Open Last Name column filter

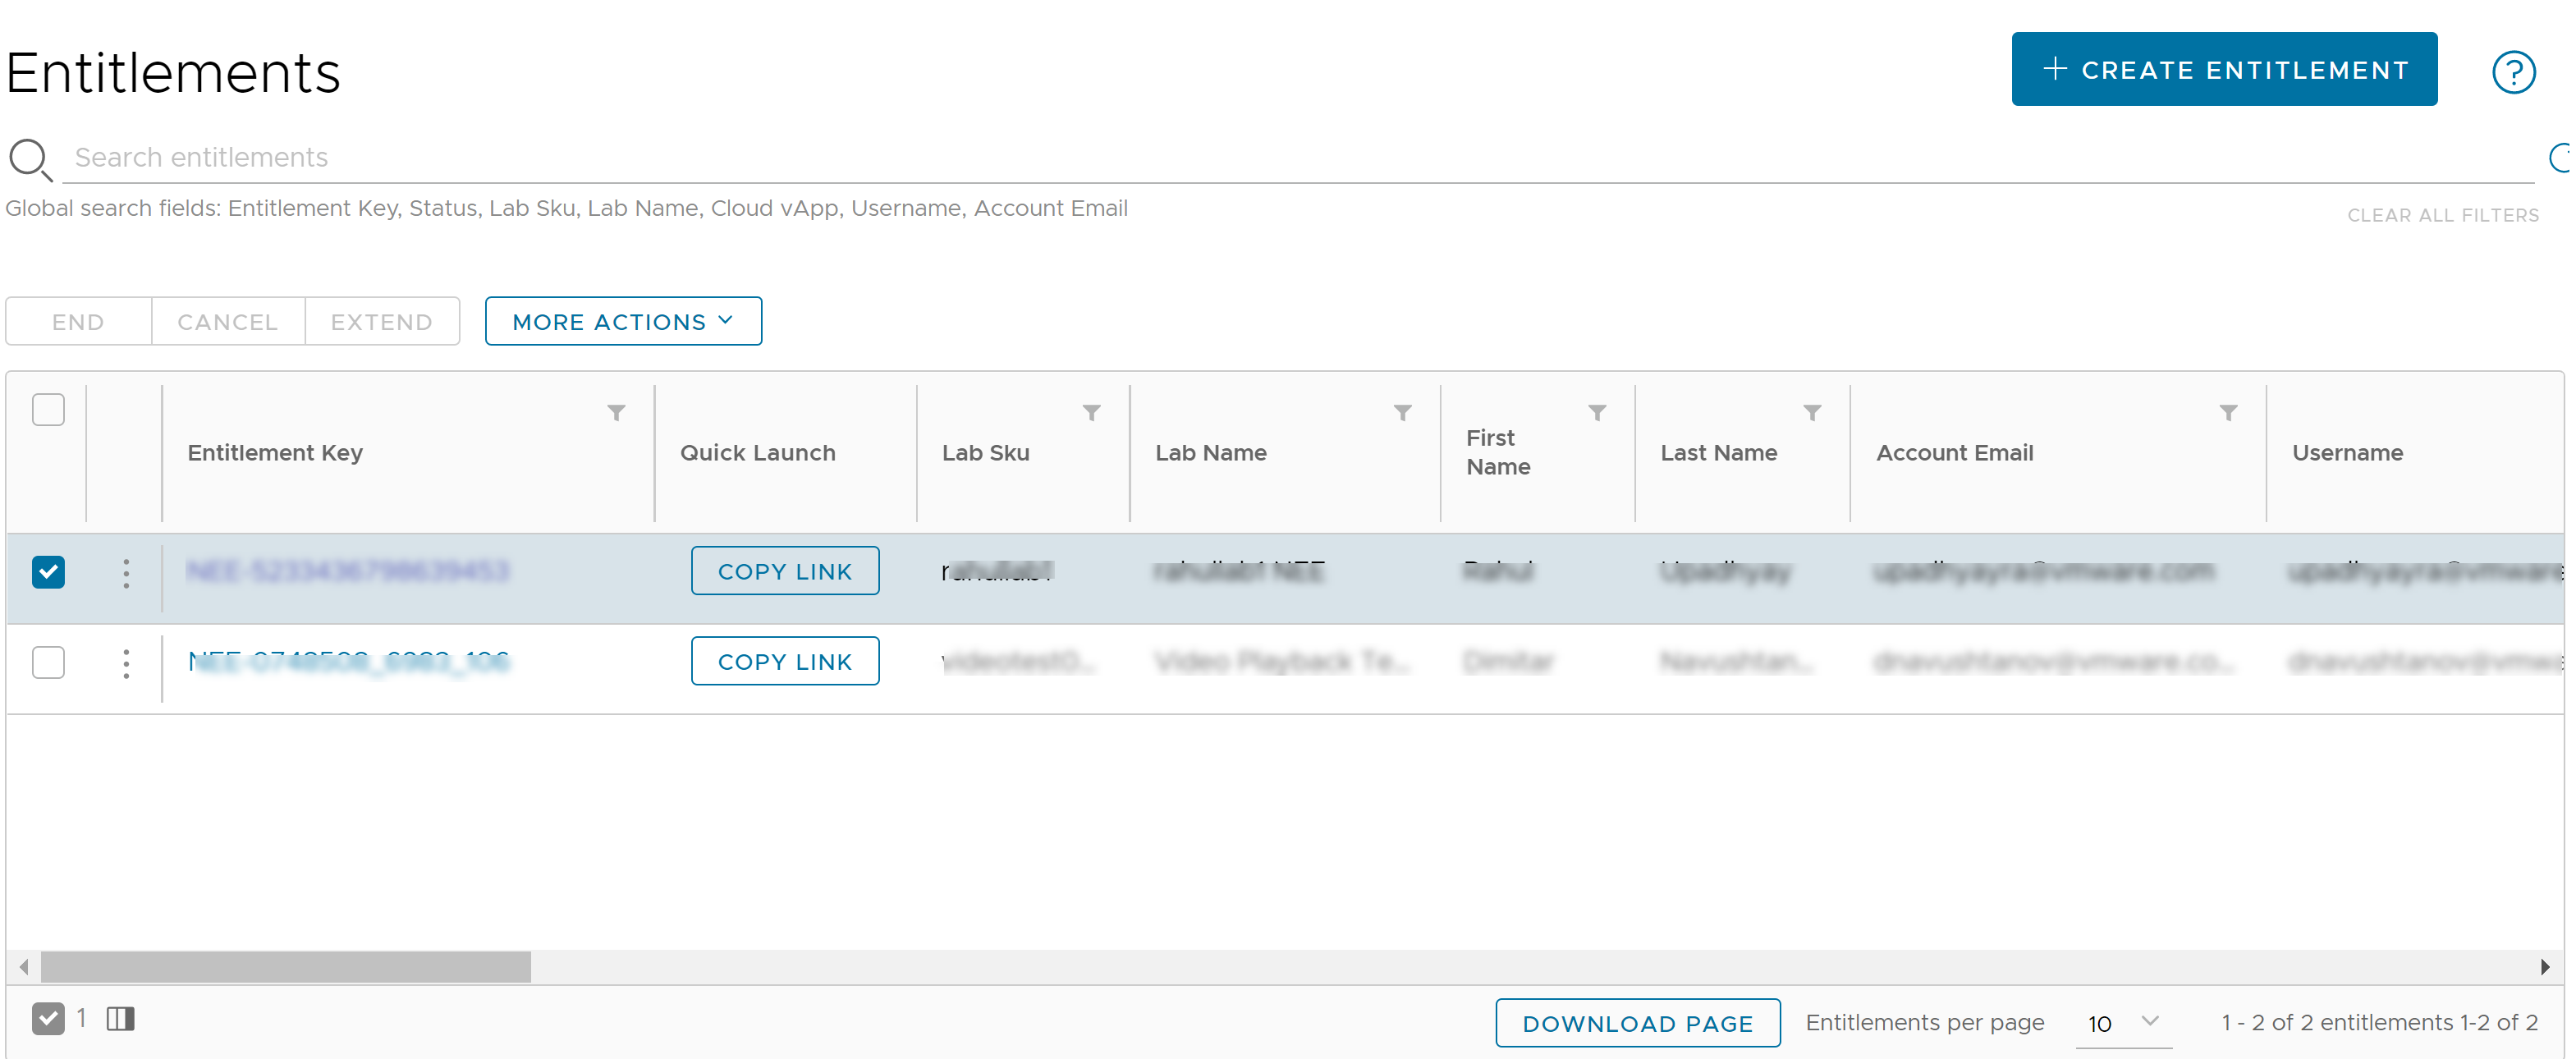(x=1811, y=413)
